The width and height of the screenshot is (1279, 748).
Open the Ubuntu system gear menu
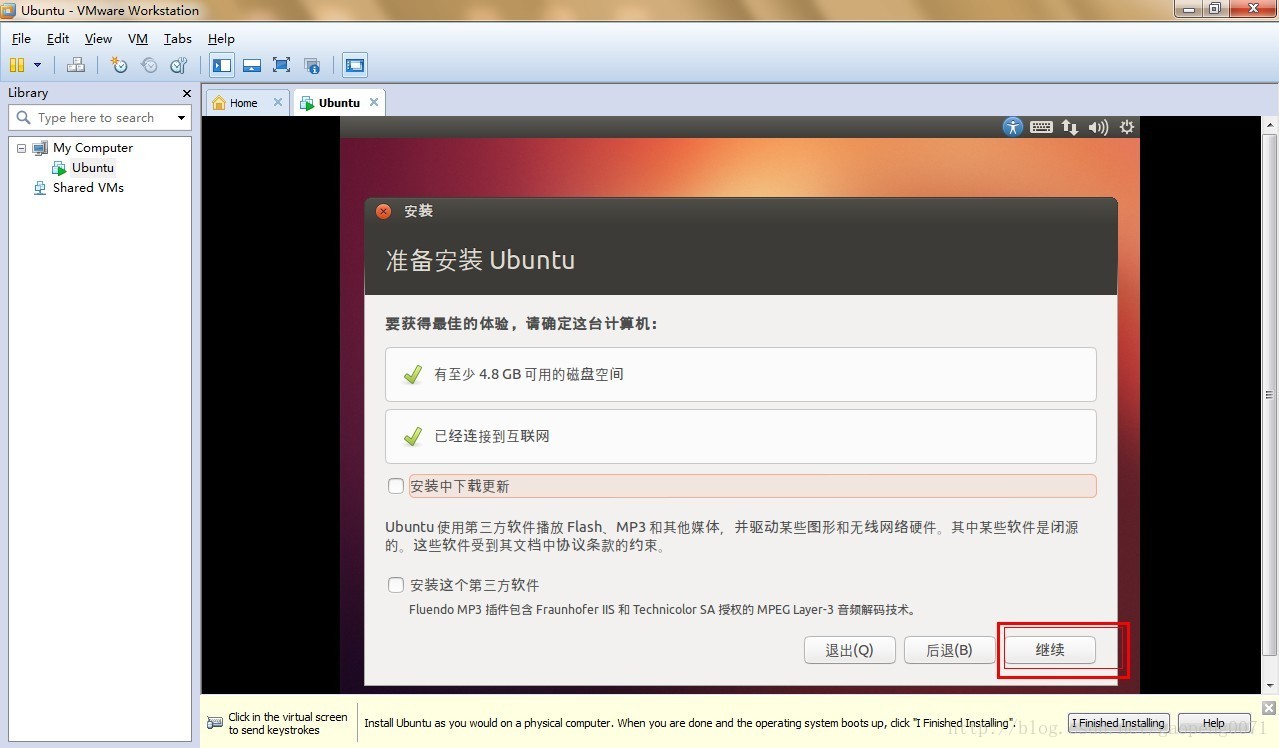click(1127, 127)
